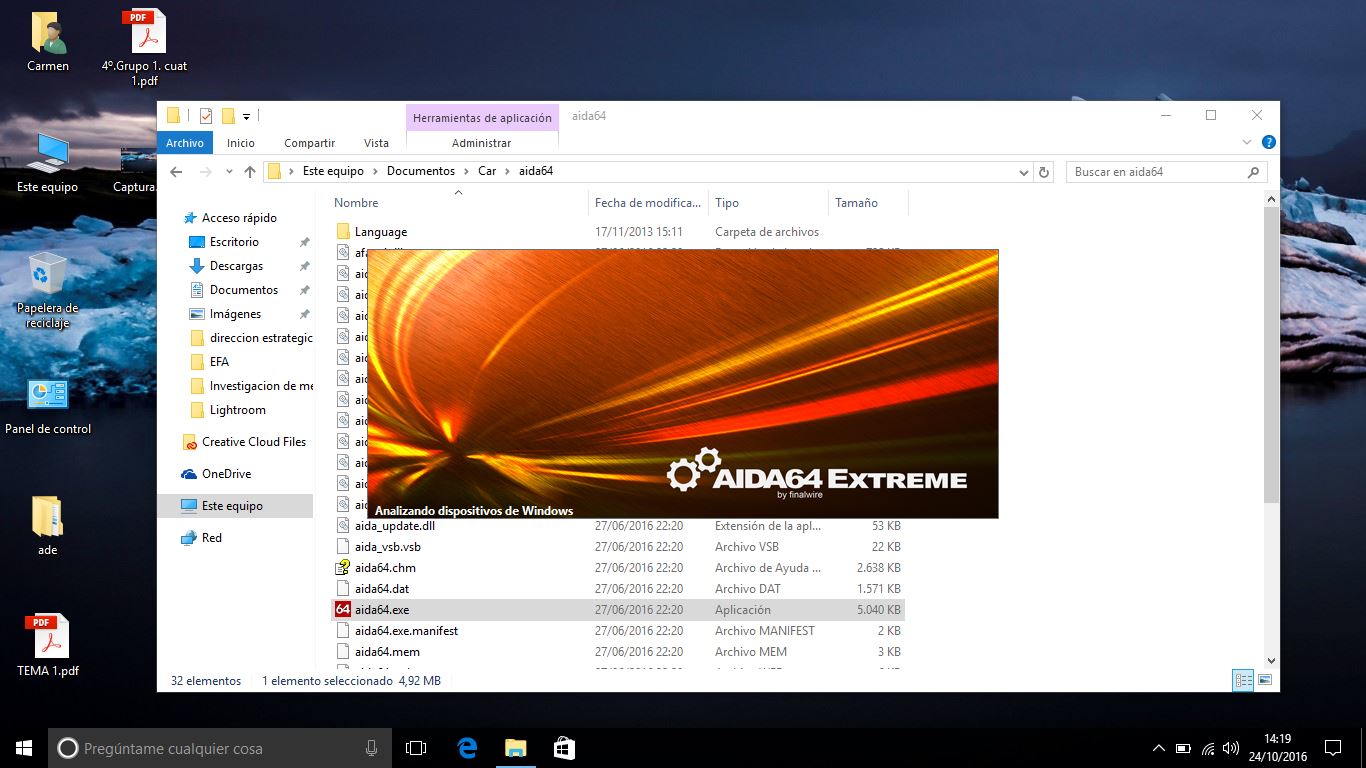This screenshot has width=1366, height=768.
Task: Click Documentos in the address breadcrumb
Action: pos(420,171)
